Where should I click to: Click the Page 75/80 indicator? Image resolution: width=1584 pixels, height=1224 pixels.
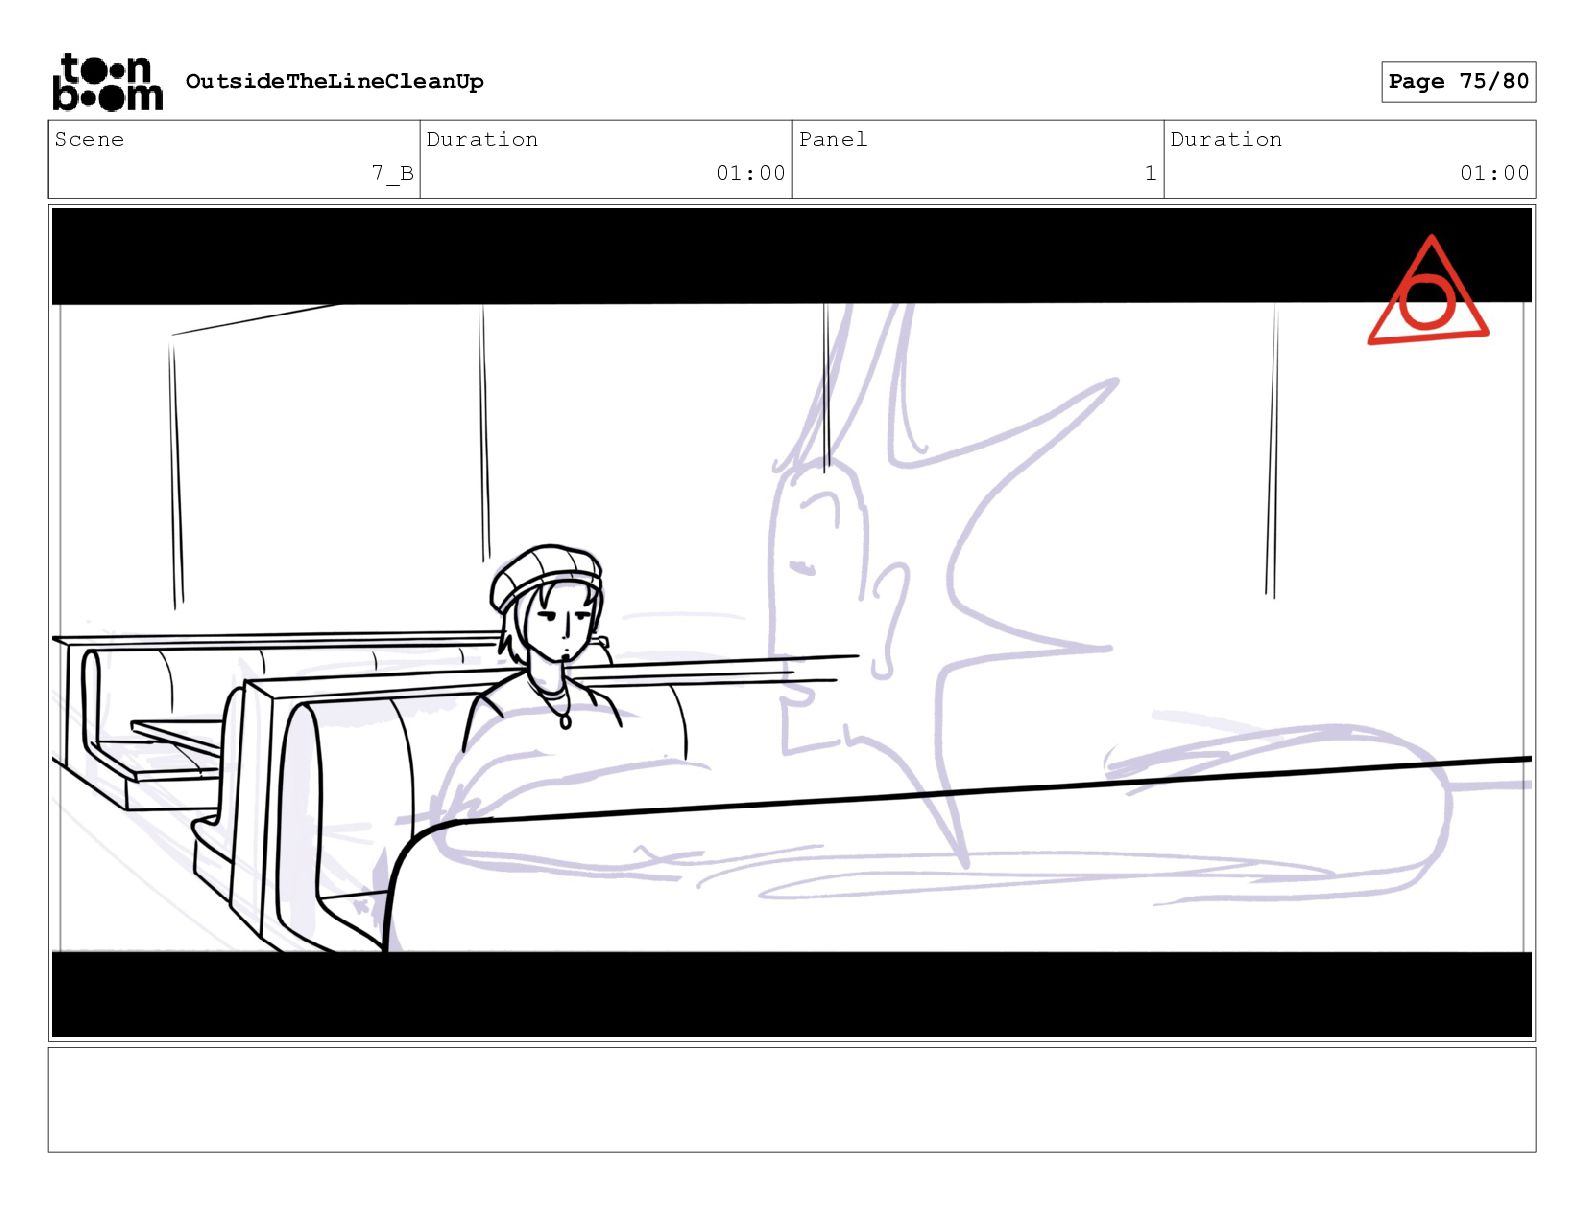(1458, 82)
